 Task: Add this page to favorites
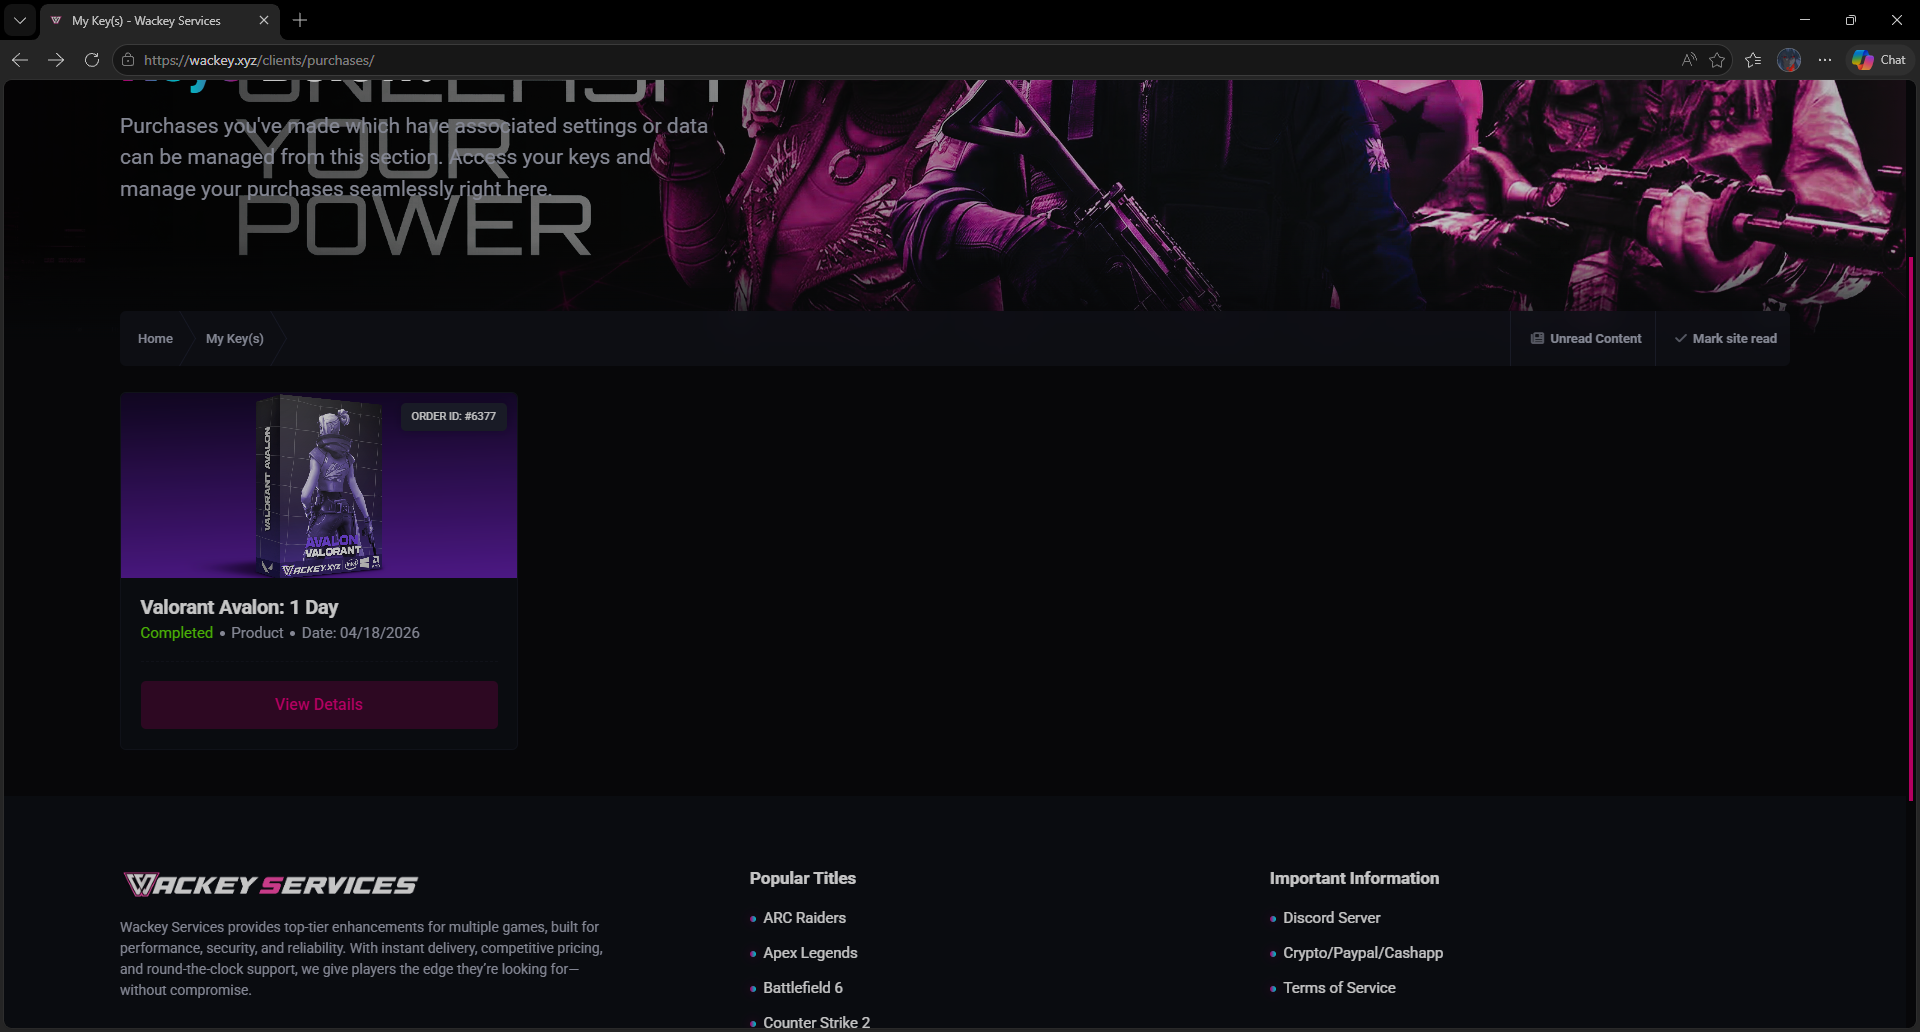(1717, 60)
